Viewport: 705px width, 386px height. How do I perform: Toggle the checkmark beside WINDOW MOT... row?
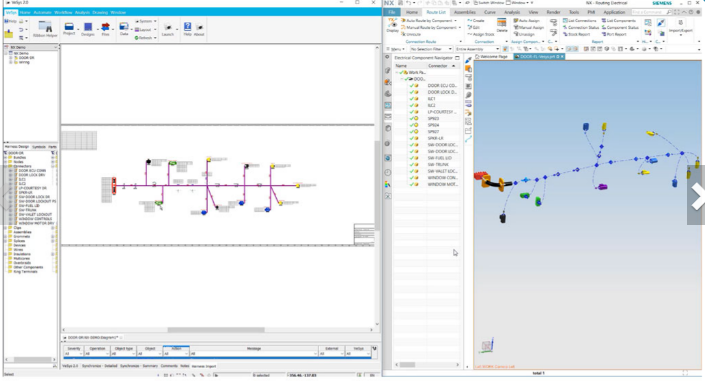[411, 184]
